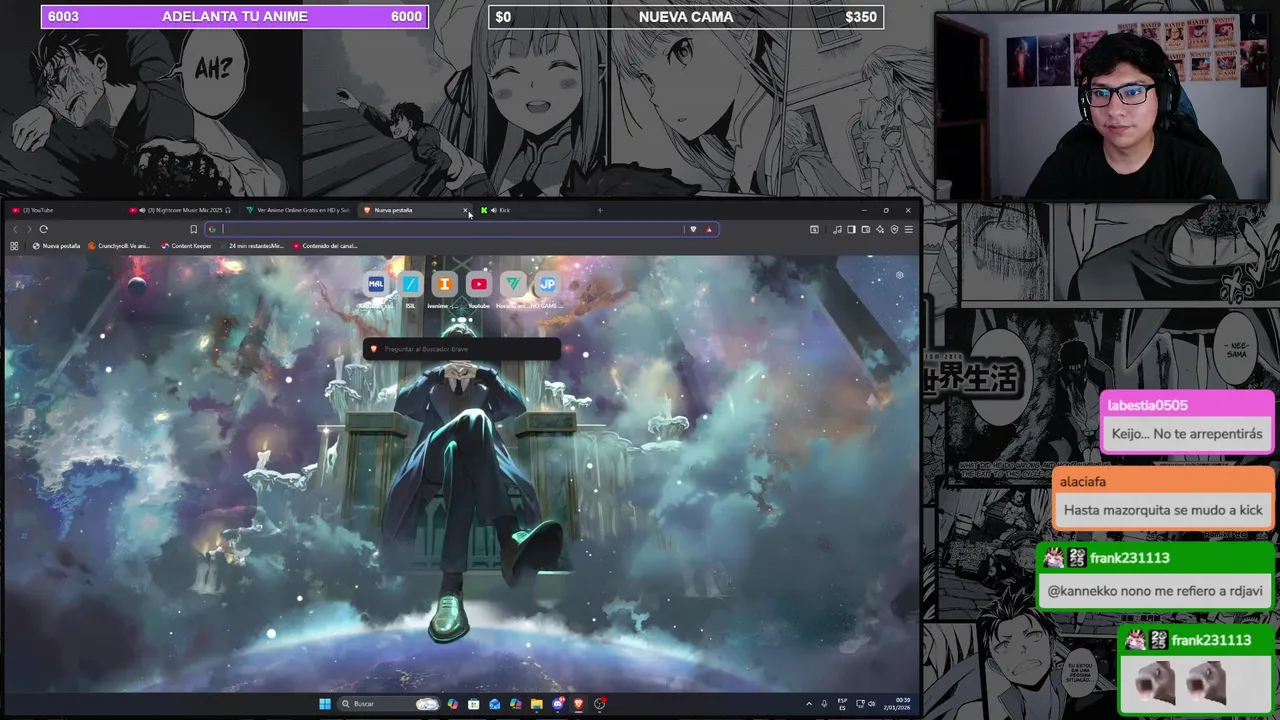Viewport: 1280px width, 720px height.
Task: Bookmark this page icon
Action: [193, 229]
